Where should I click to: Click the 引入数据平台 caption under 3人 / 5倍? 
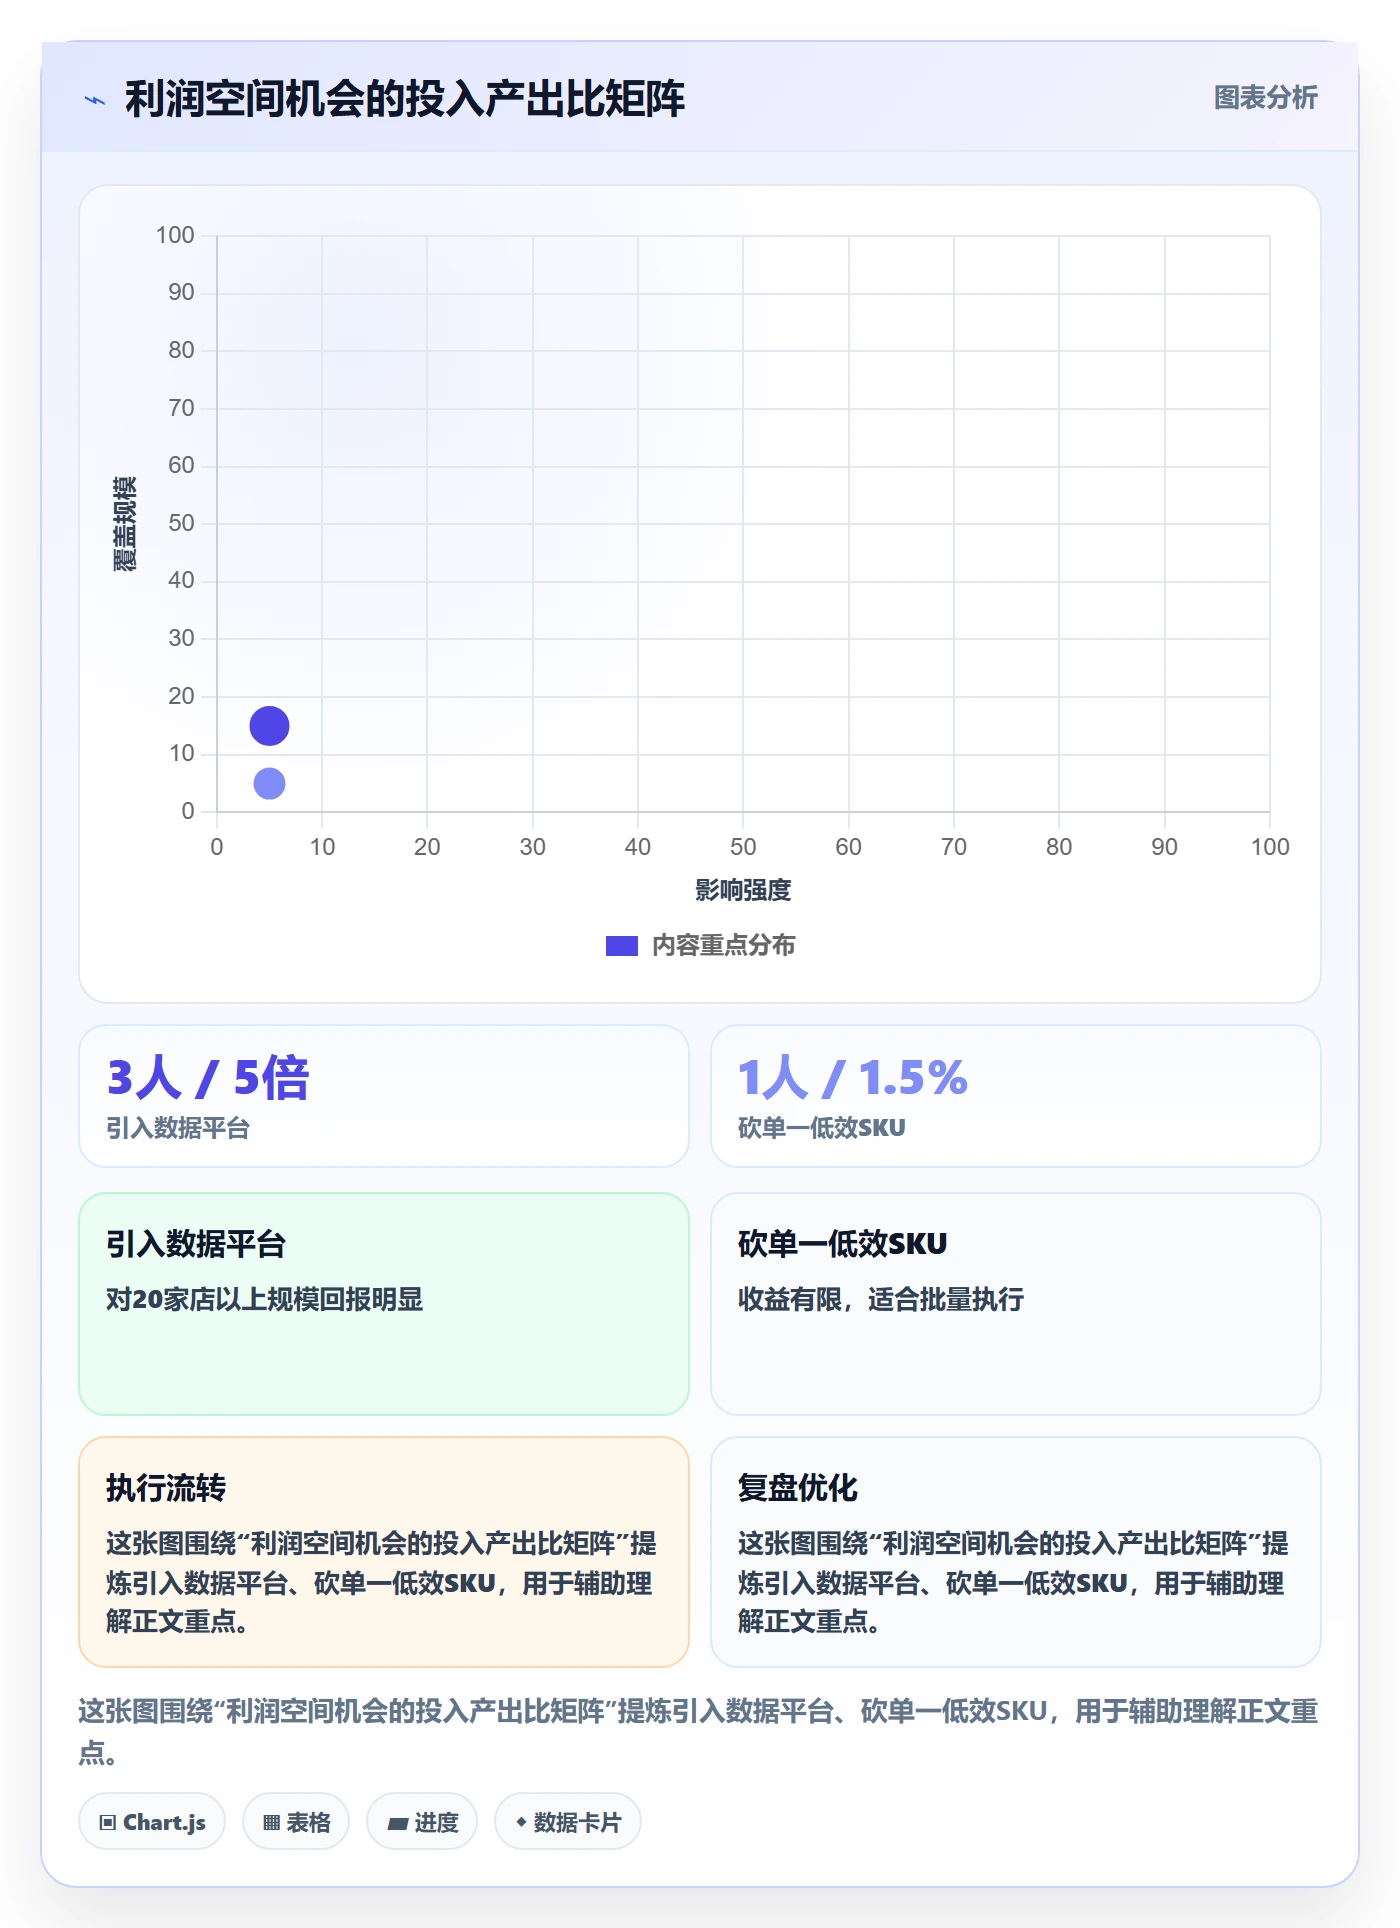click(x=178, y=1128)
